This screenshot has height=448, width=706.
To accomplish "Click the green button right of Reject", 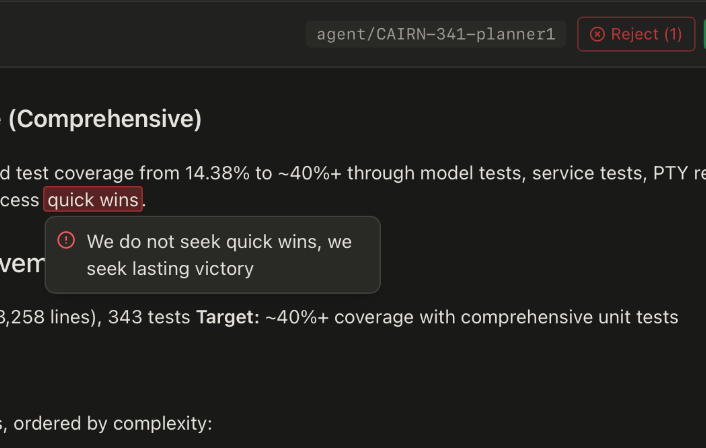I will click(x=704, y=34).
